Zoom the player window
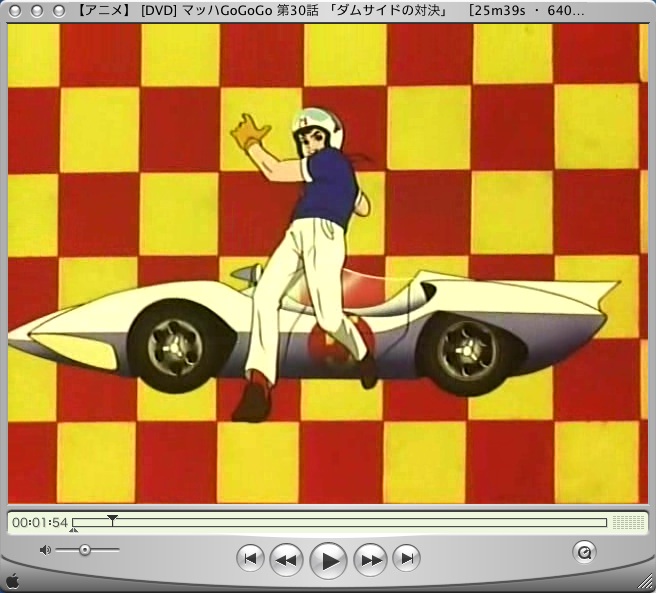This screenshot has width=656, height=593. [59, 10]
